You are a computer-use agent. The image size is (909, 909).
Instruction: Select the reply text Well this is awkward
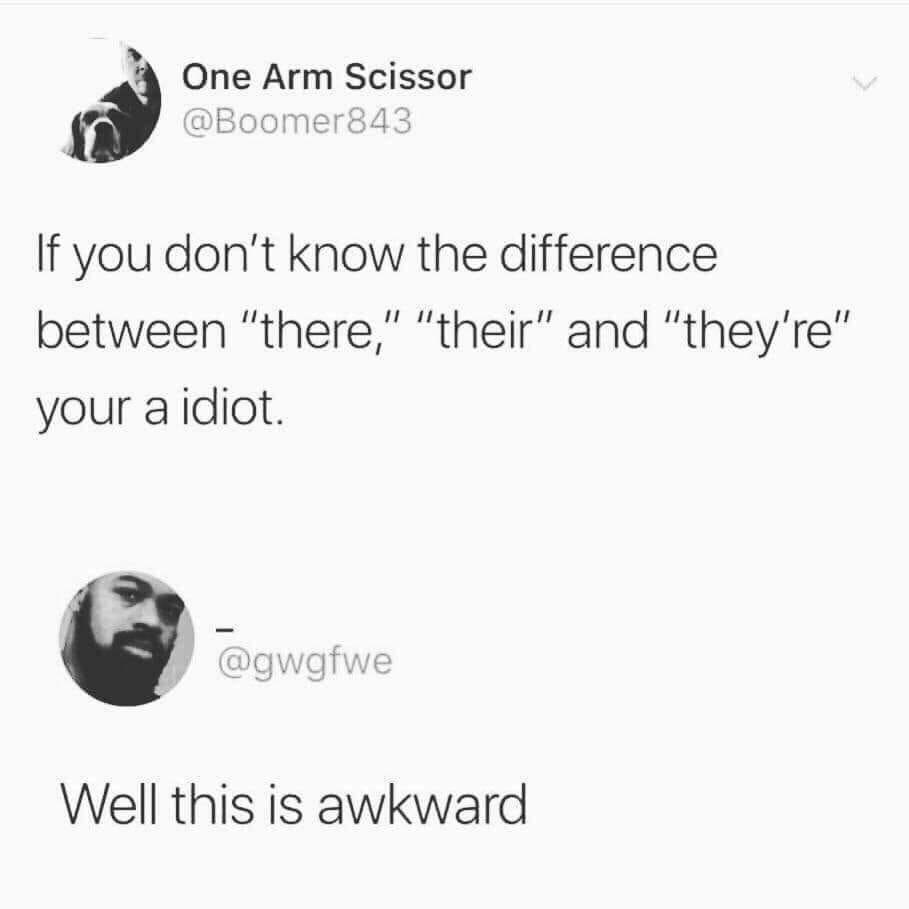[x=294, y=805]
